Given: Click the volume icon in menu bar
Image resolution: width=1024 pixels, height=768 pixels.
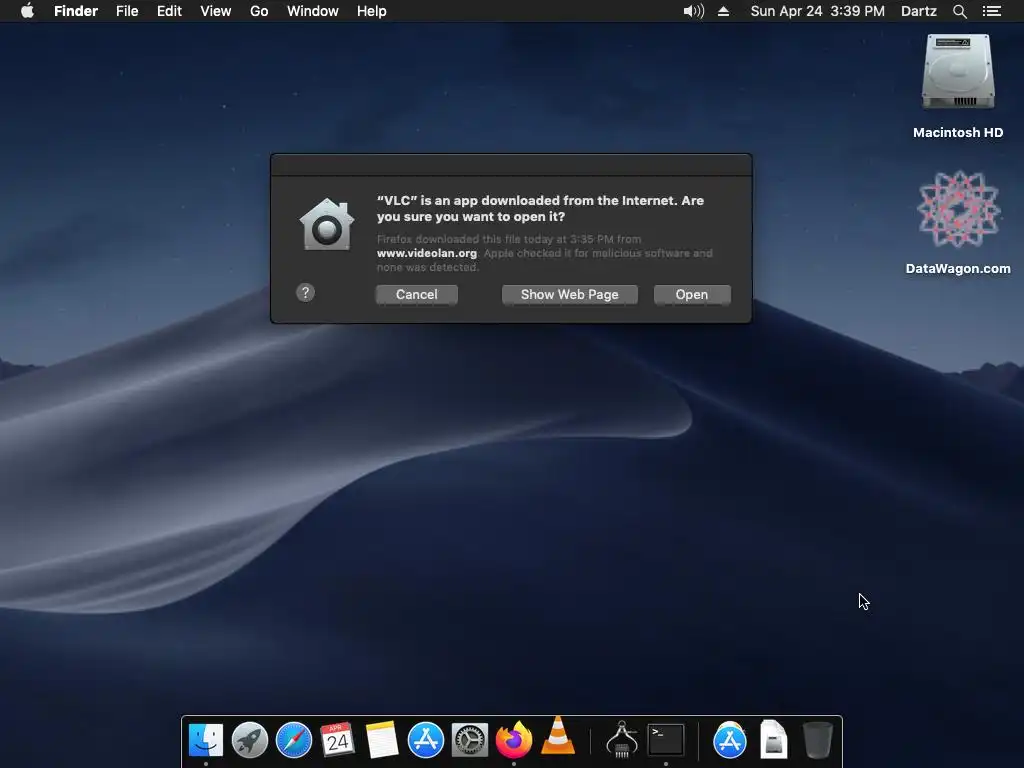Looking at the screenshot, I should [x=694, y=11].
